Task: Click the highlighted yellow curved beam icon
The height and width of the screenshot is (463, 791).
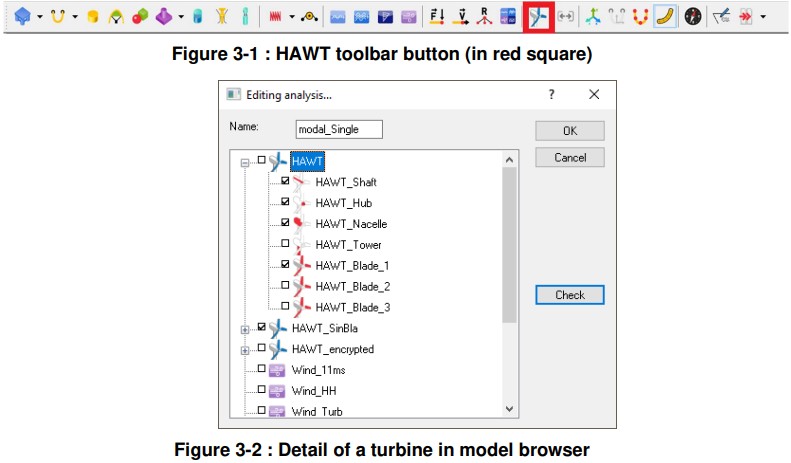Action: (x=664, y=17)
